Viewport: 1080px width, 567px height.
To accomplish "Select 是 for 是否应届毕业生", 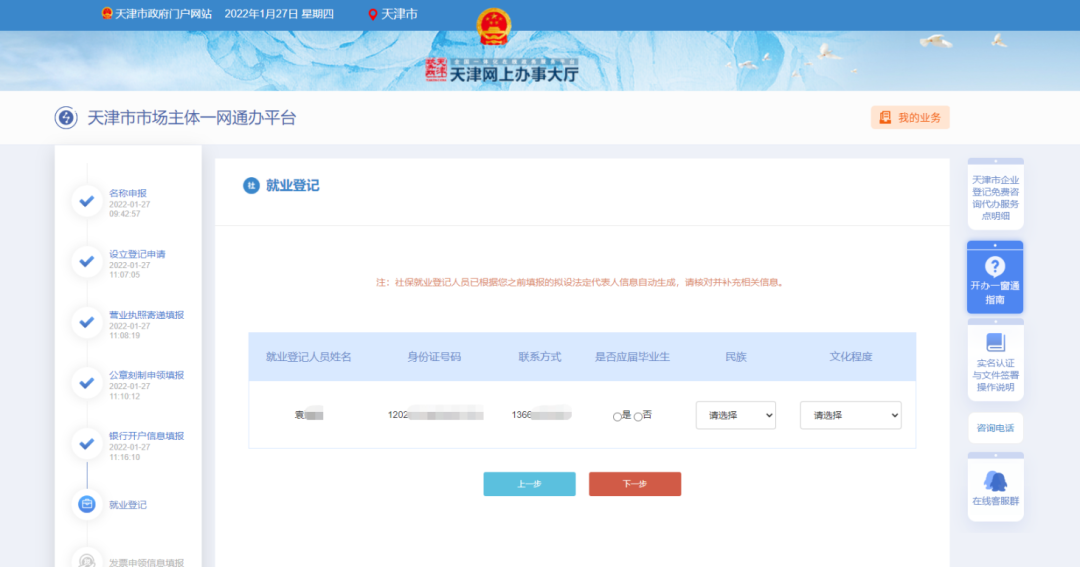I will point(617,416).
